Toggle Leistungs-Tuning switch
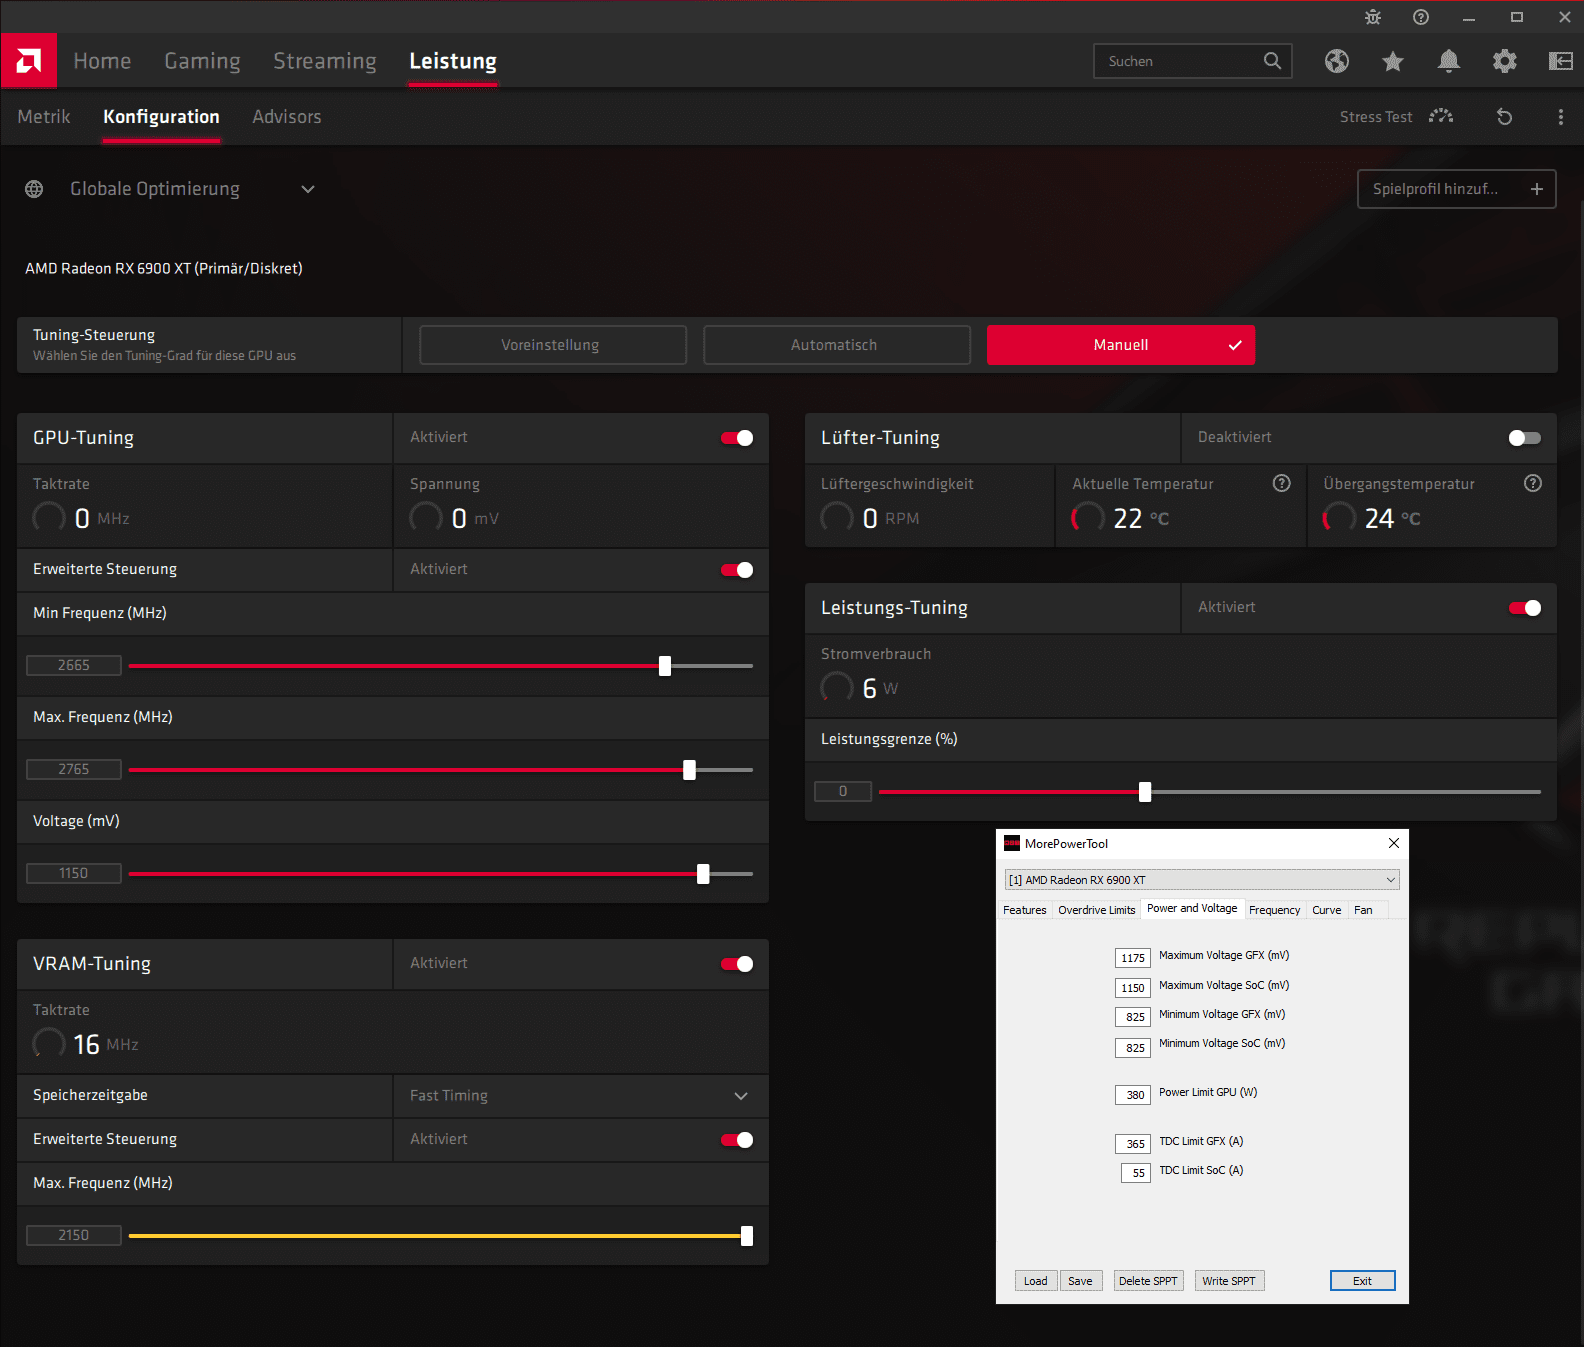This screenshot has height=1347, width=1584. [x=1525, y=608]
